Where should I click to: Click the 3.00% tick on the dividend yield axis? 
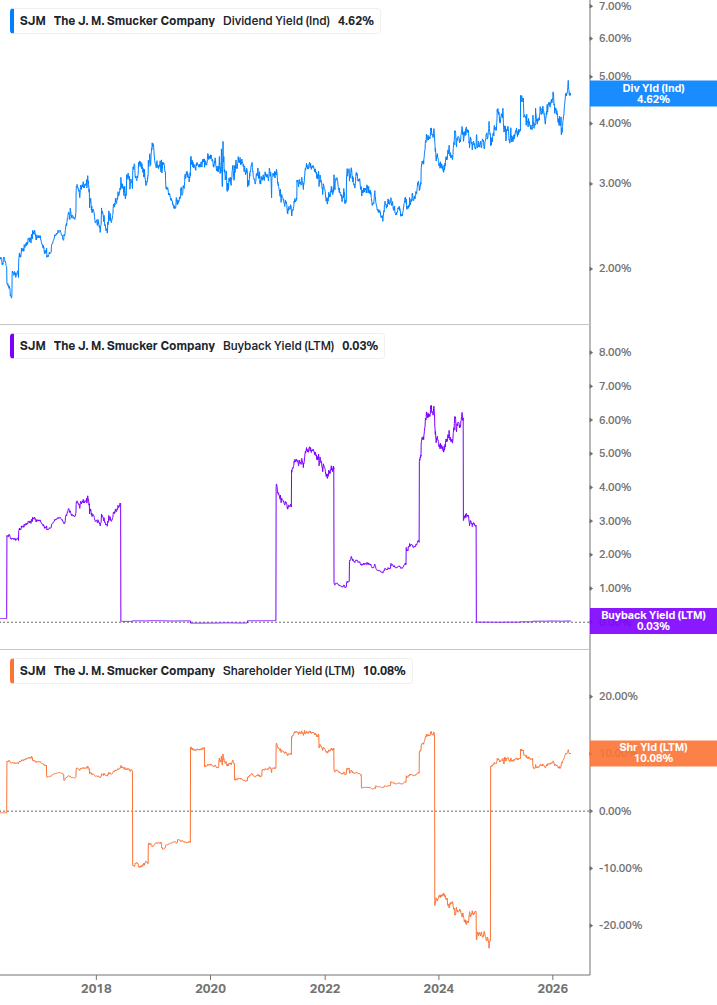(x=614, y=183)
